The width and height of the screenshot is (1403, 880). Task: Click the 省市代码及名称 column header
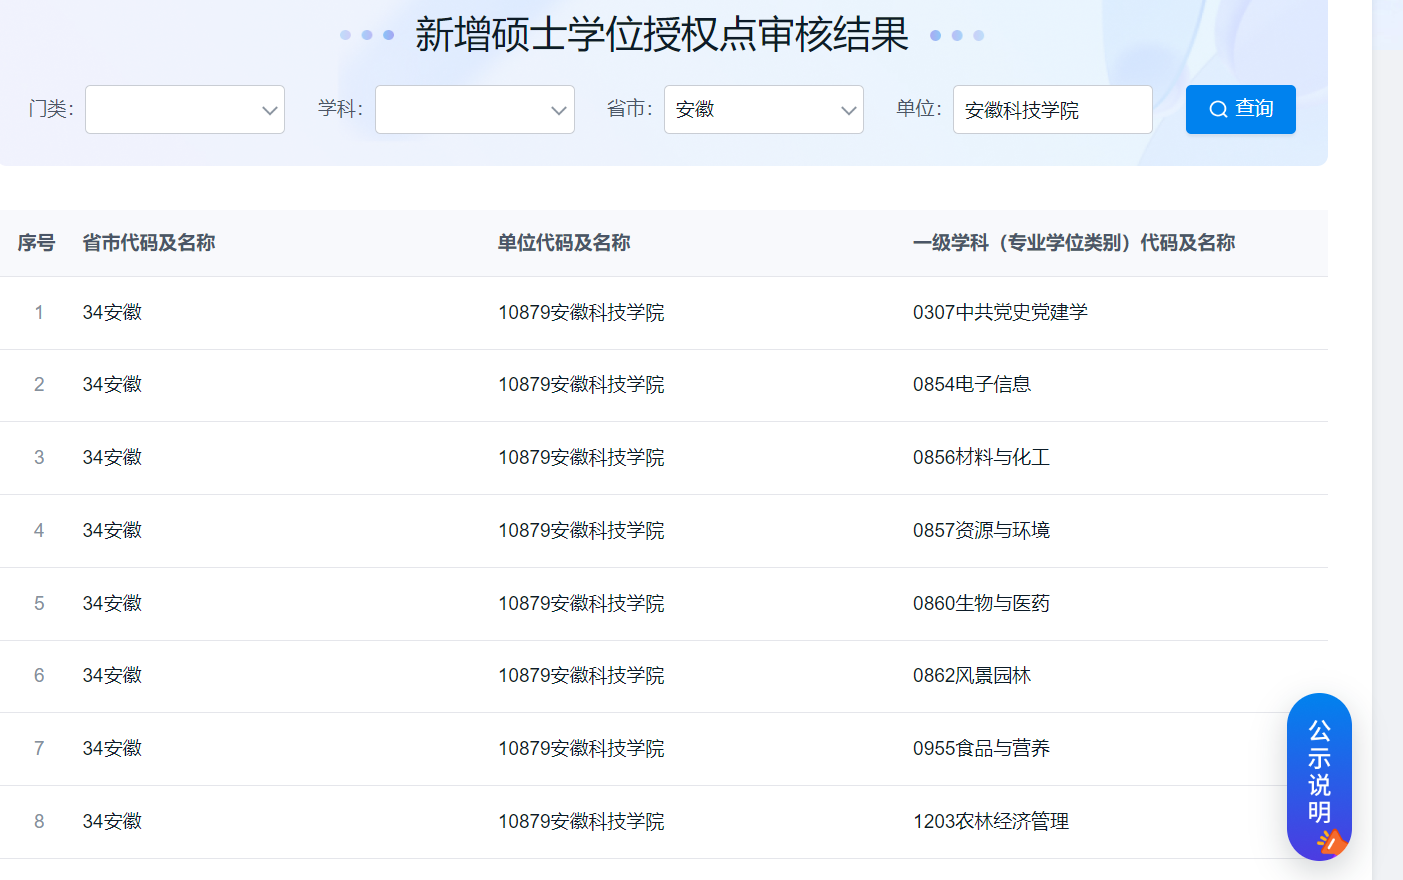(x=149, y=243)
